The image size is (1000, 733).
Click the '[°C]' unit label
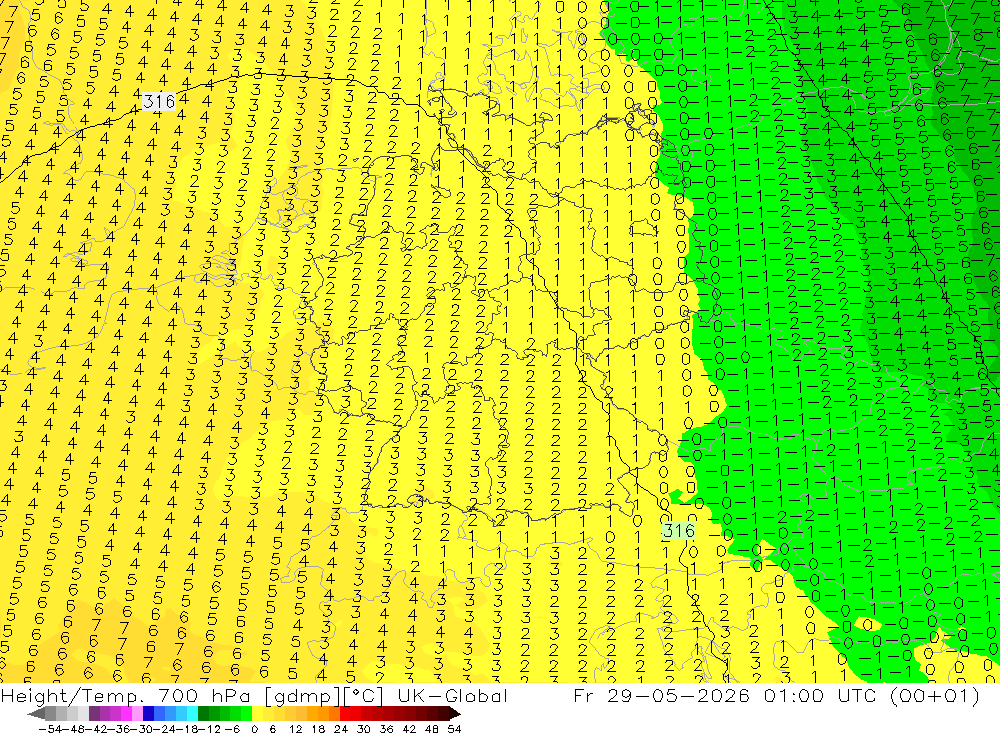pyautogui.click(x=364, y=696)
